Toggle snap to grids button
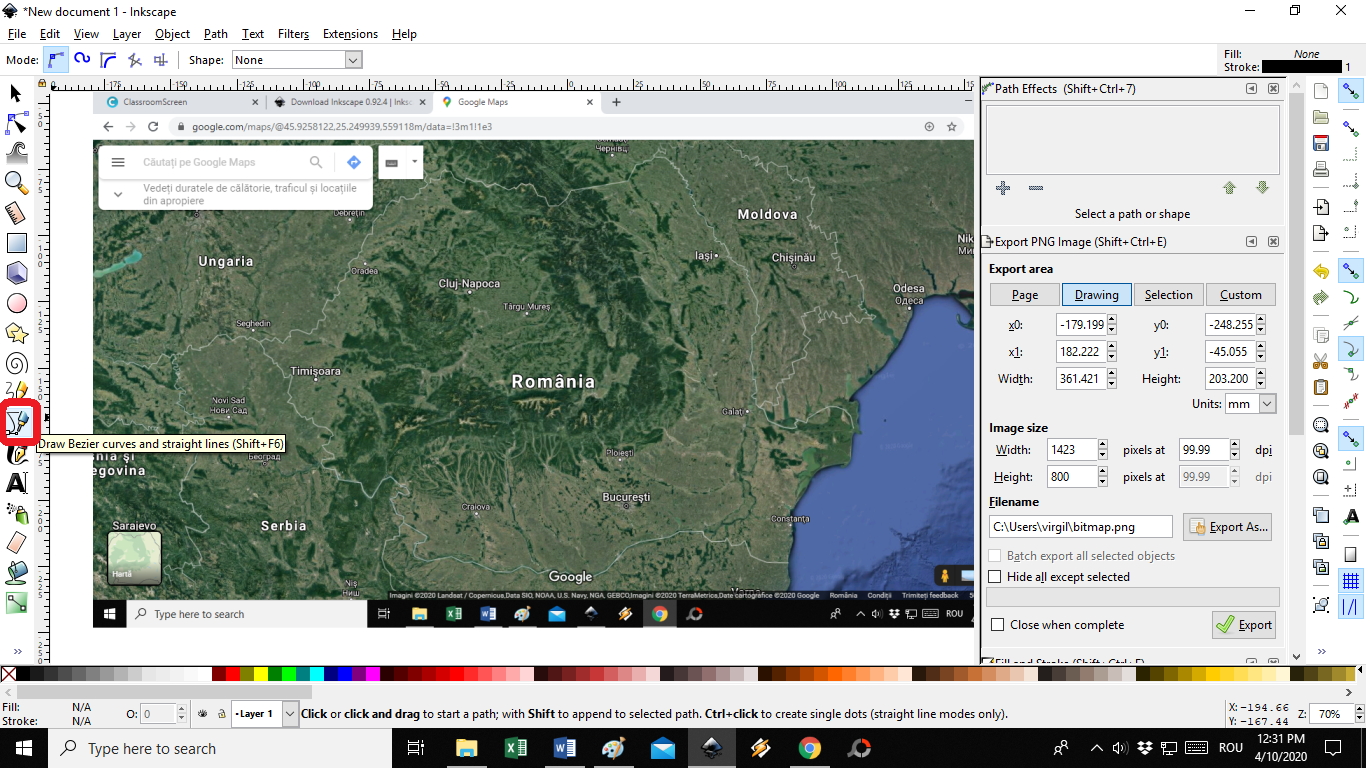This screenshot has height=768, width=1366. (1351, 581)
